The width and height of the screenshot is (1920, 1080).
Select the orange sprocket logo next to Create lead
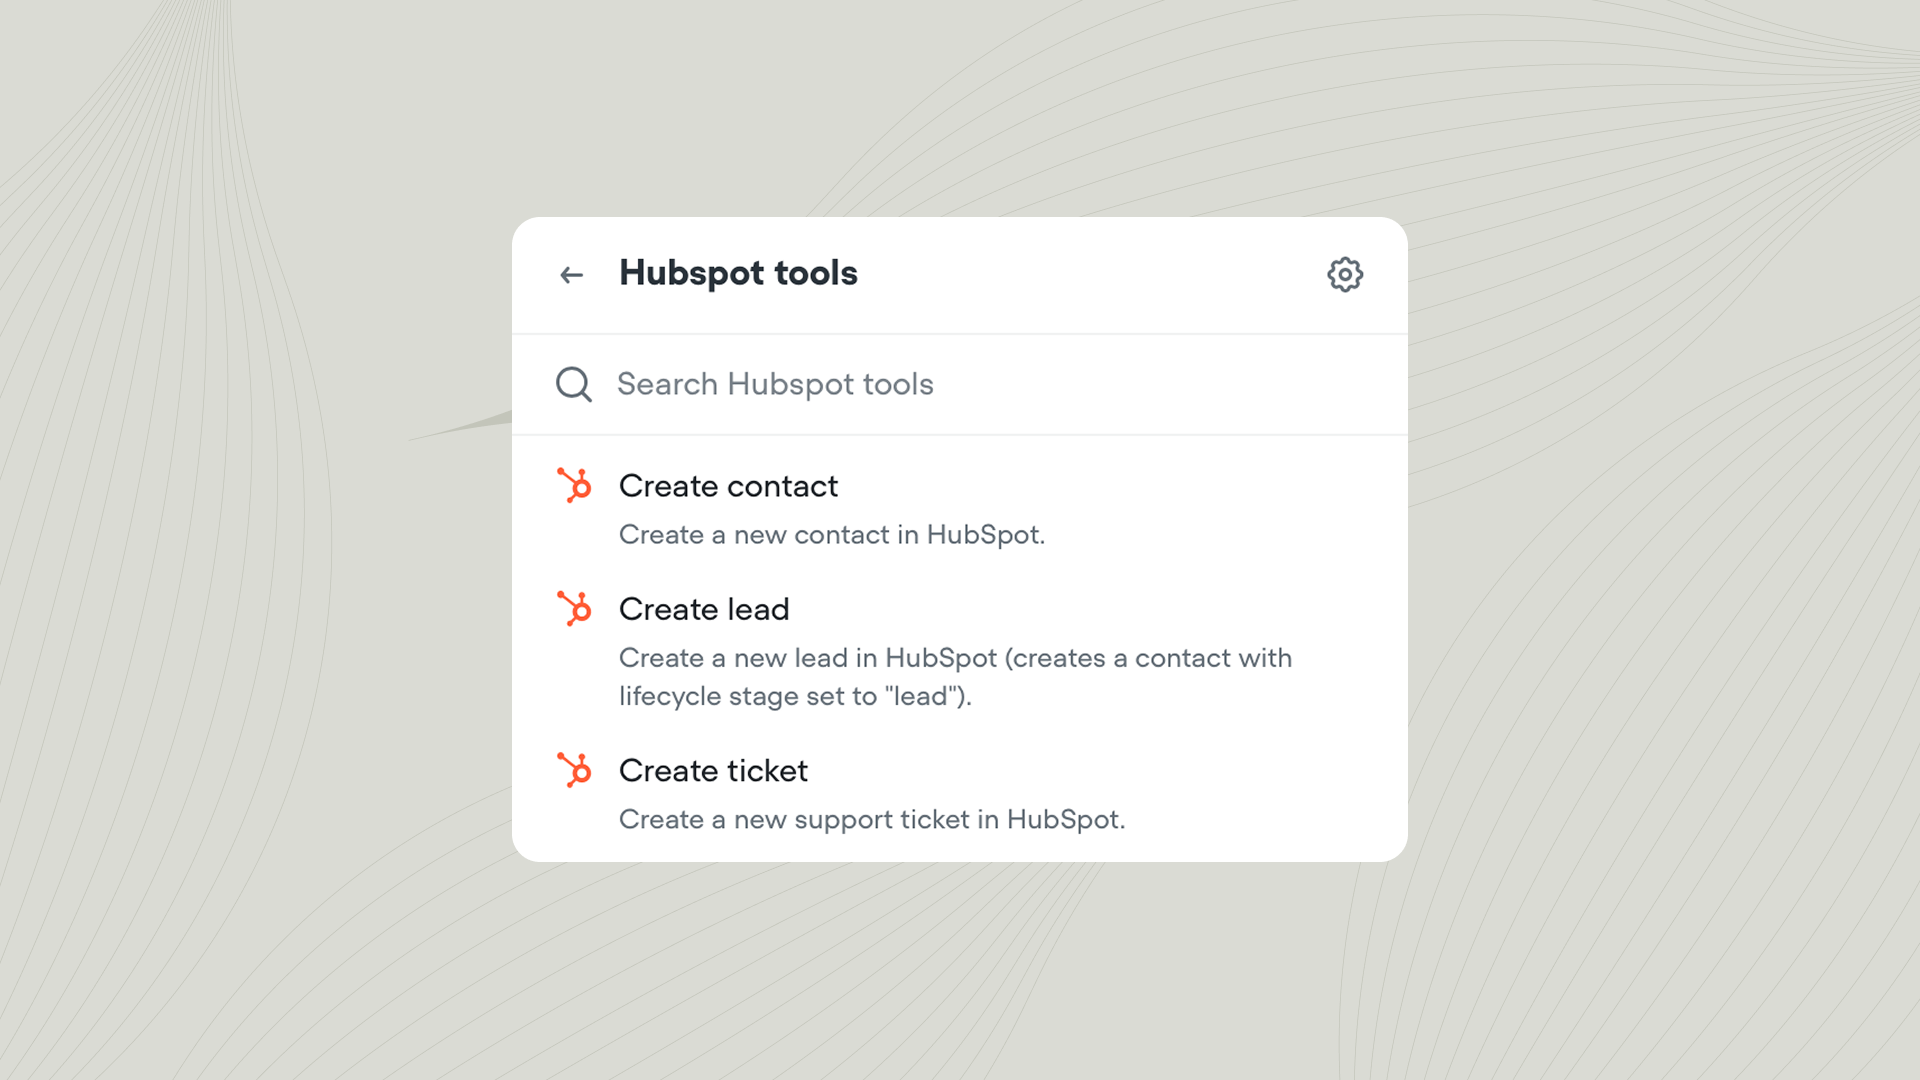tap(573, 609)
